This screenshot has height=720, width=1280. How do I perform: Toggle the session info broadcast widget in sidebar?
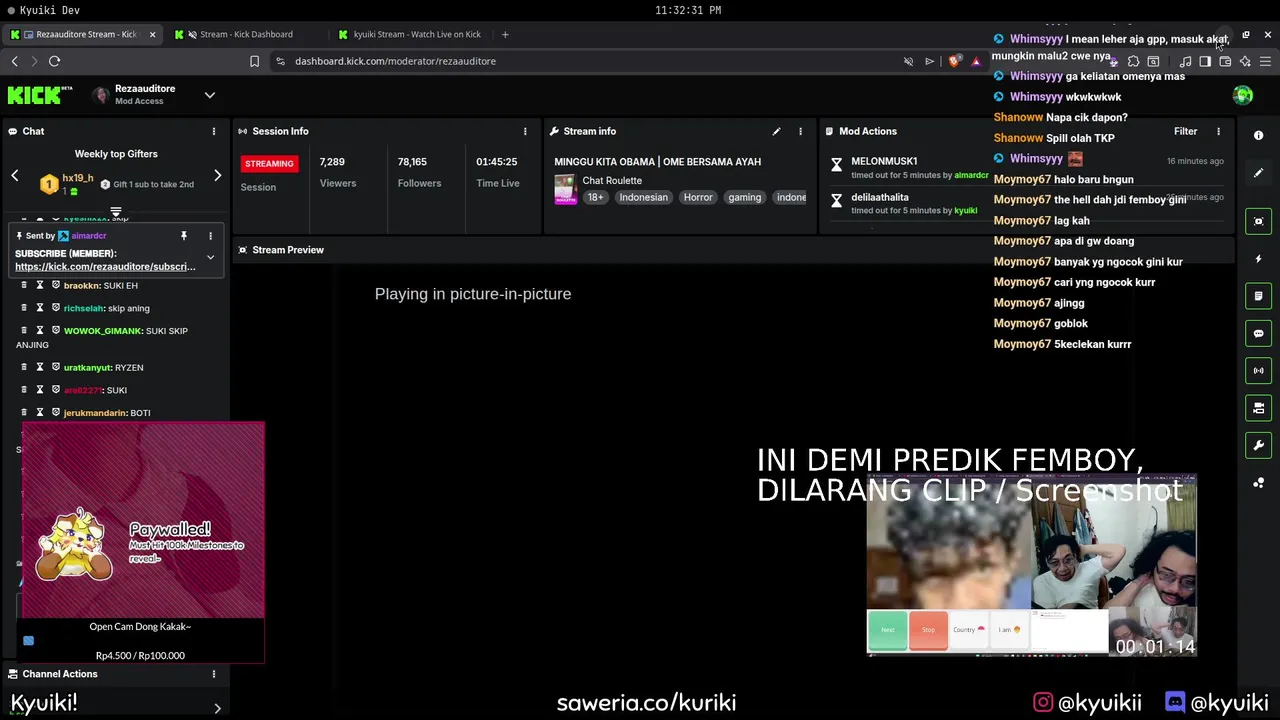[x=1259, y=370]
